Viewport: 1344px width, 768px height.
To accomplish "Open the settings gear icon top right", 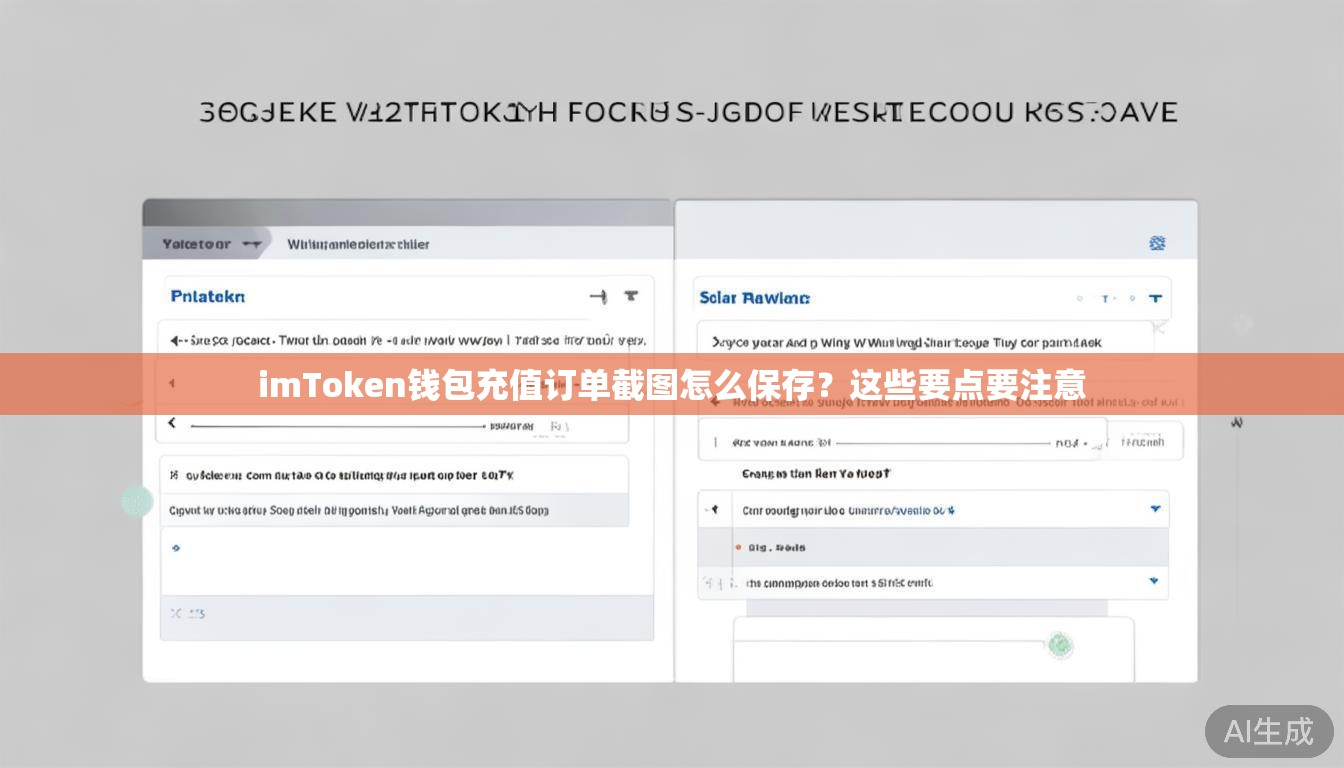I will [1157, 243].
